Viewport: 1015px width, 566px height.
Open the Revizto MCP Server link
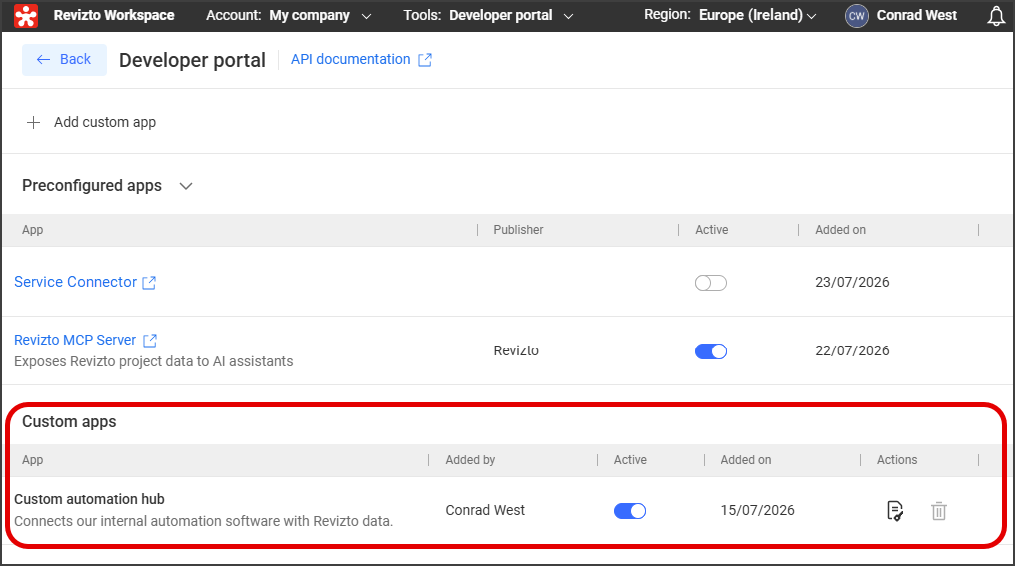click(x=75, y=340)
